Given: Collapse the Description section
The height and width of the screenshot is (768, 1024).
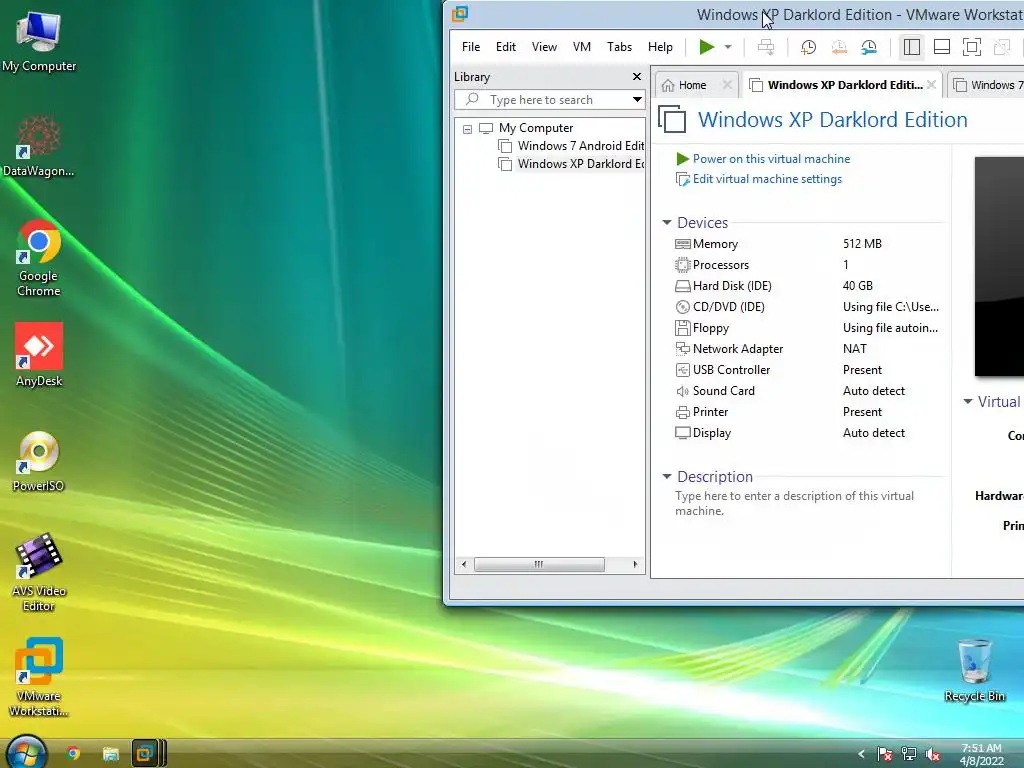Looking at the screenshot, I should [x=667, y=477].
